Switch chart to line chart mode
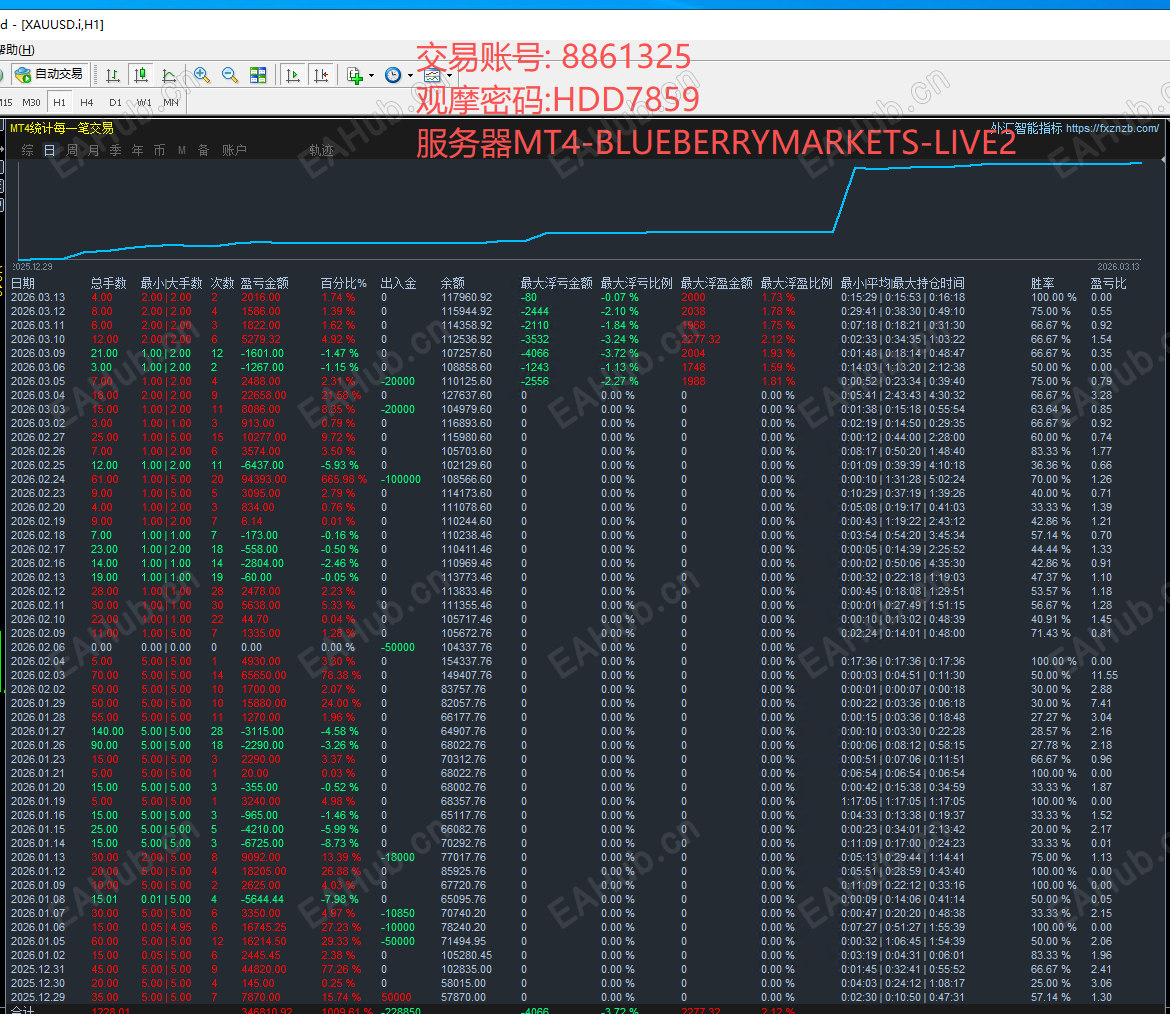The height and width of the screenshot is (1014, 1170). 169,75
